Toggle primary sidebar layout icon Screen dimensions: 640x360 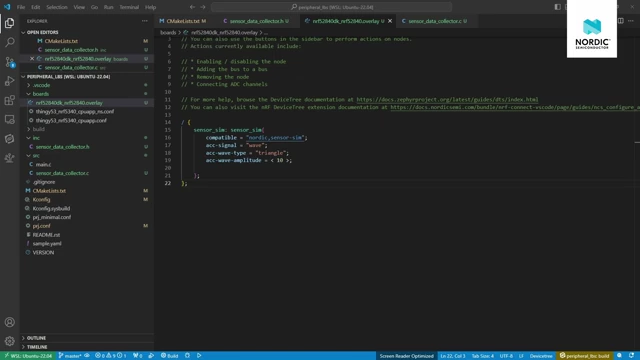pos(558,7)
